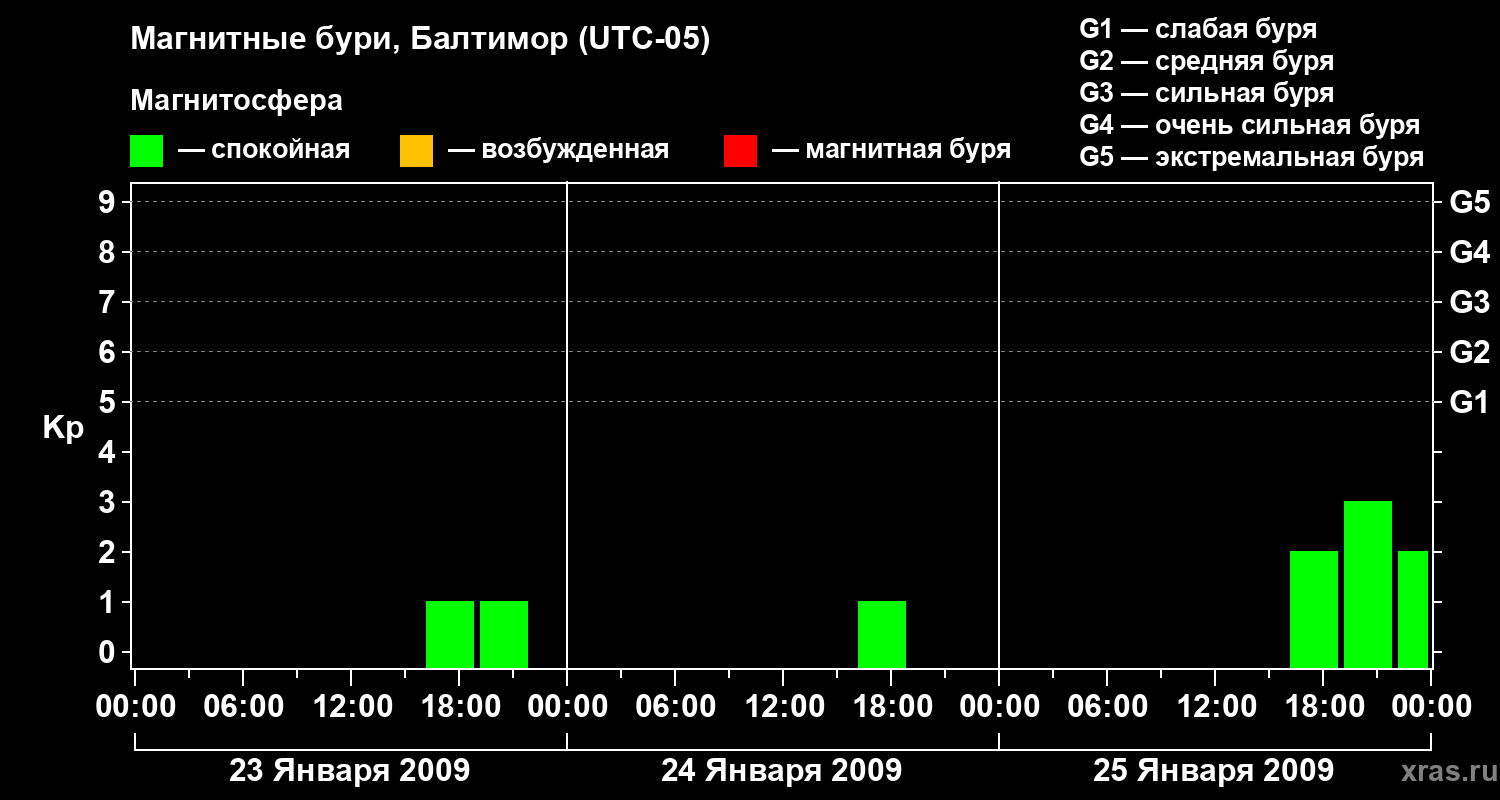Viewport: 1500px width, 800px height.
Task: Click the Kp axis label
Action: (x=62, y=428)
